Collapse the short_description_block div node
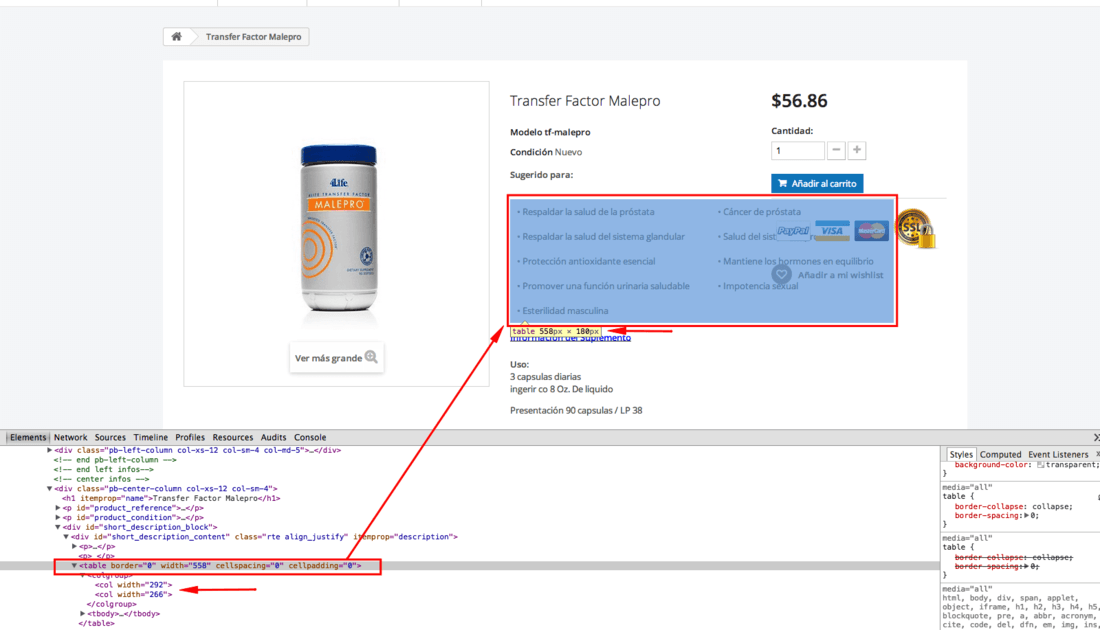Viewport: 1100px width, 630px height. pyautogui.click(x=58, y=528)
